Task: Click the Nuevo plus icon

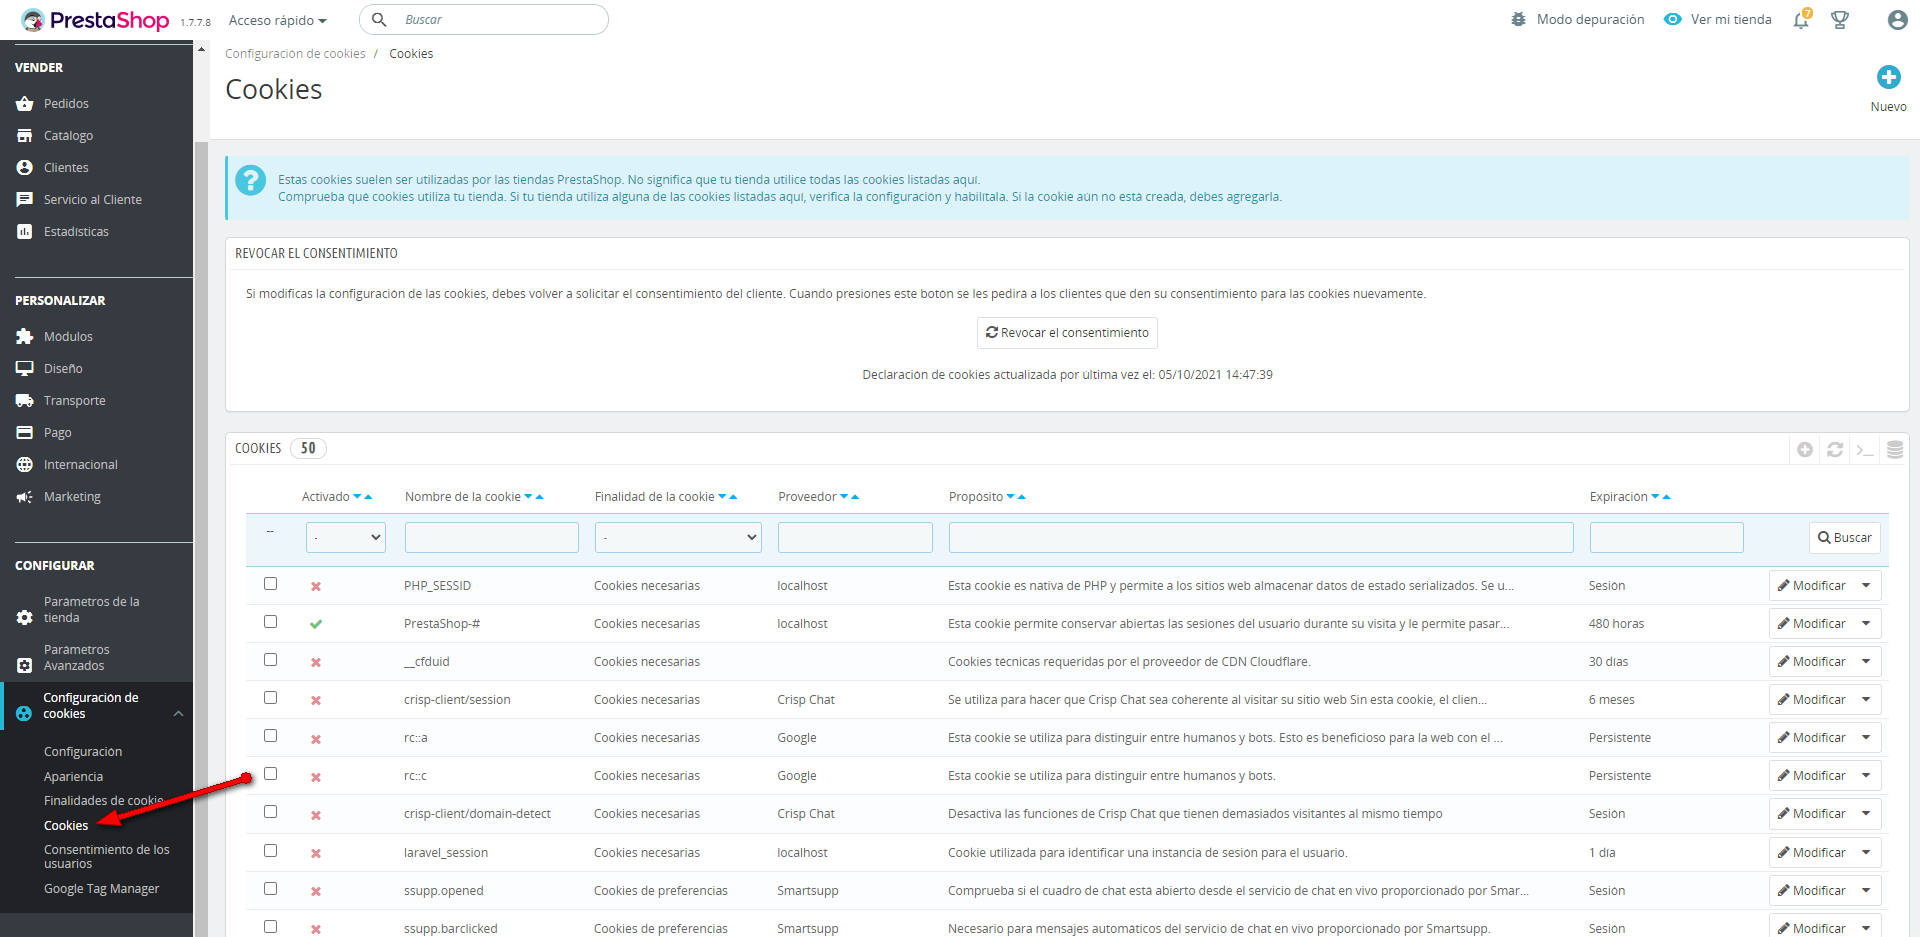Action: pos(1888,77)
